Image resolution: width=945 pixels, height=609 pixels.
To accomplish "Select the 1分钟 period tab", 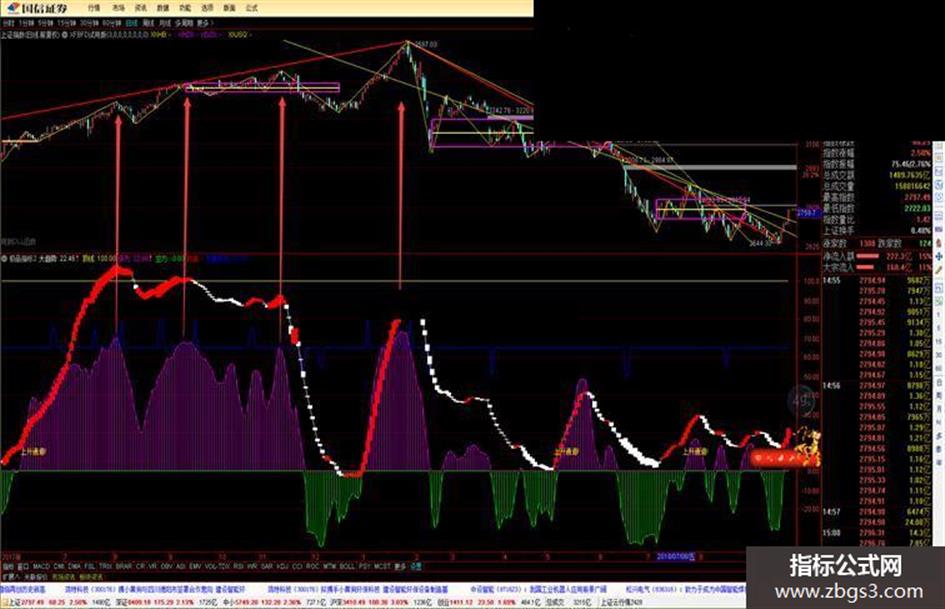I will click(27, 23).
